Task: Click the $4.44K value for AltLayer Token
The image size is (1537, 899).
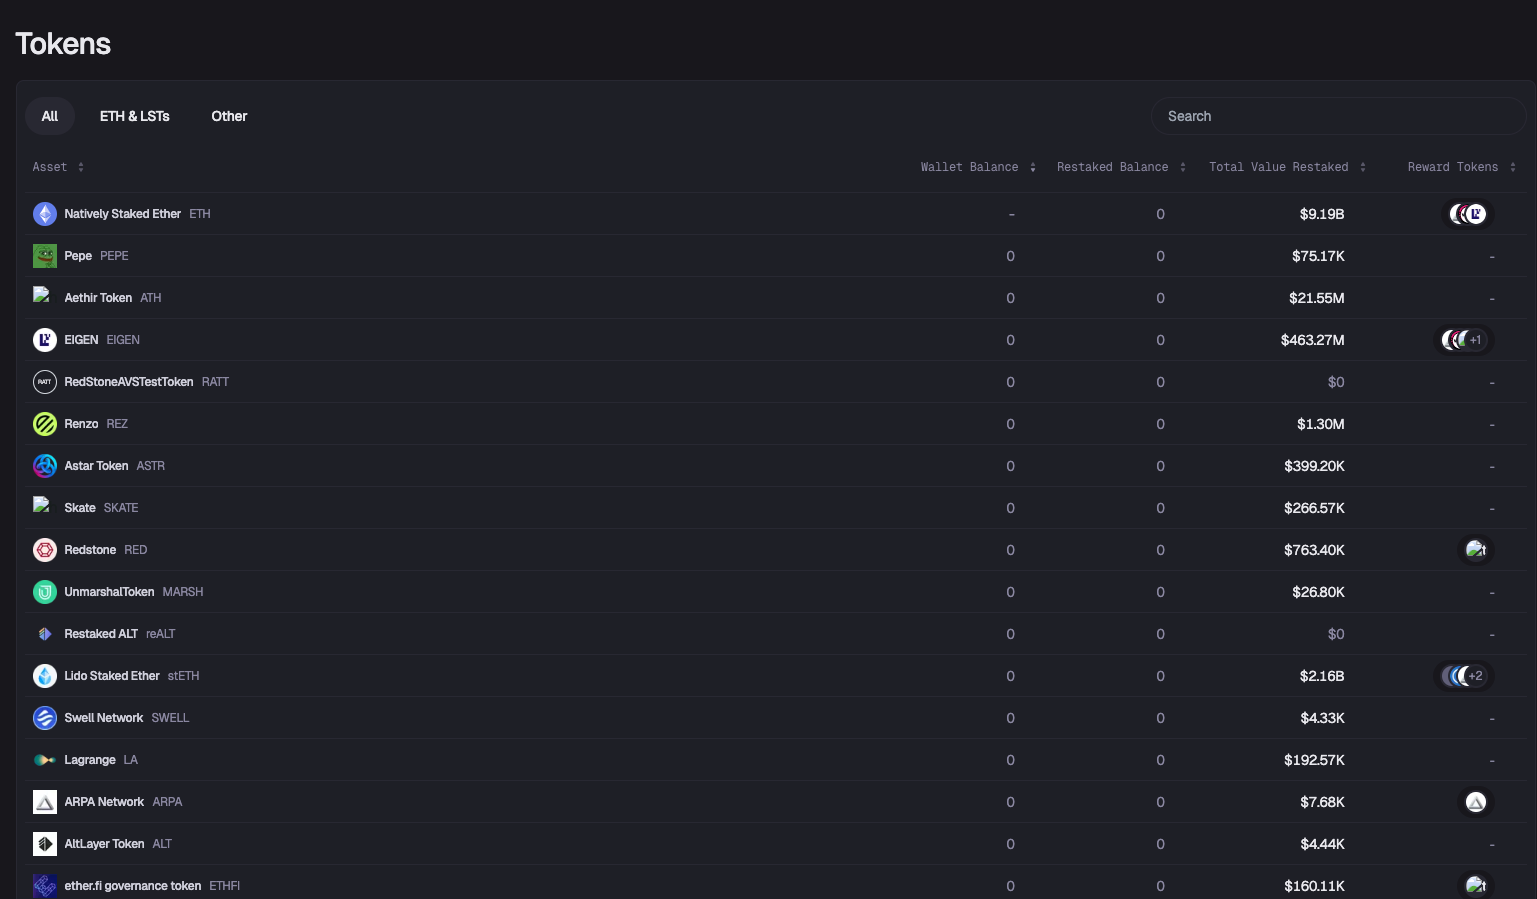Action: (1323, 844)
